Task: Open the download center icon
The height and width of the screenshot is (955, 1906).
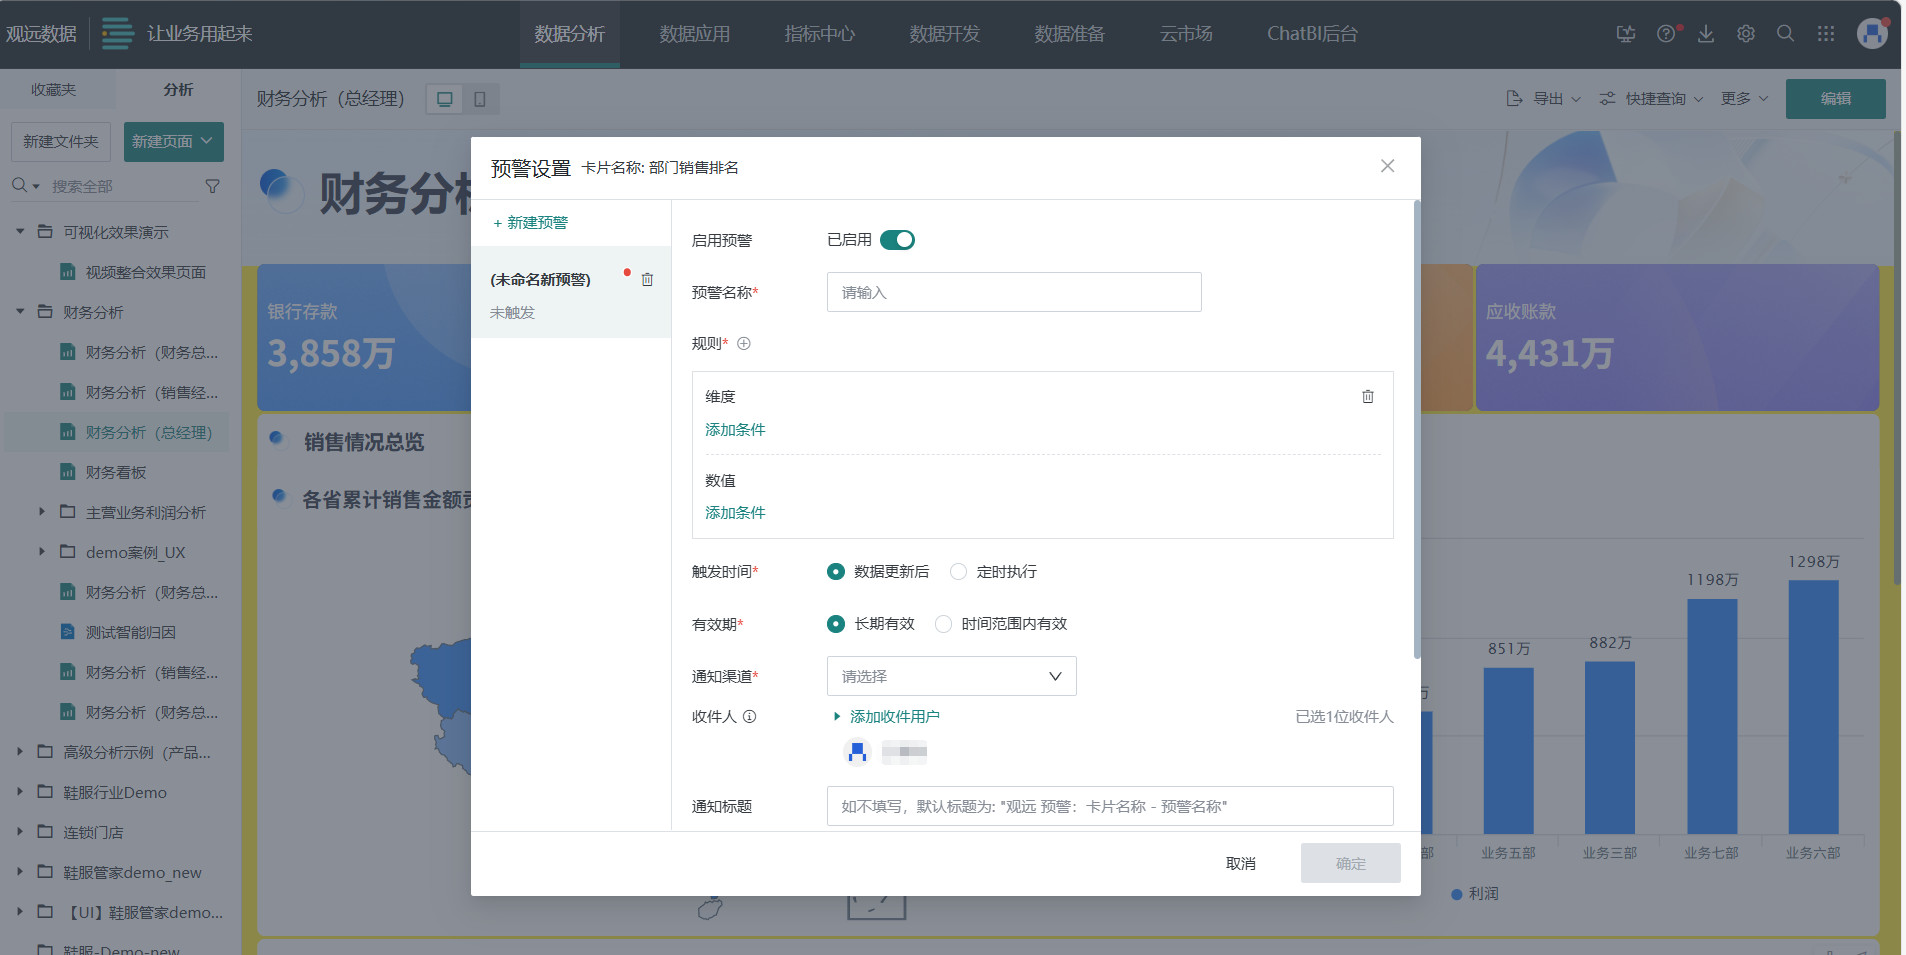Action: (x=1705, y=33)
